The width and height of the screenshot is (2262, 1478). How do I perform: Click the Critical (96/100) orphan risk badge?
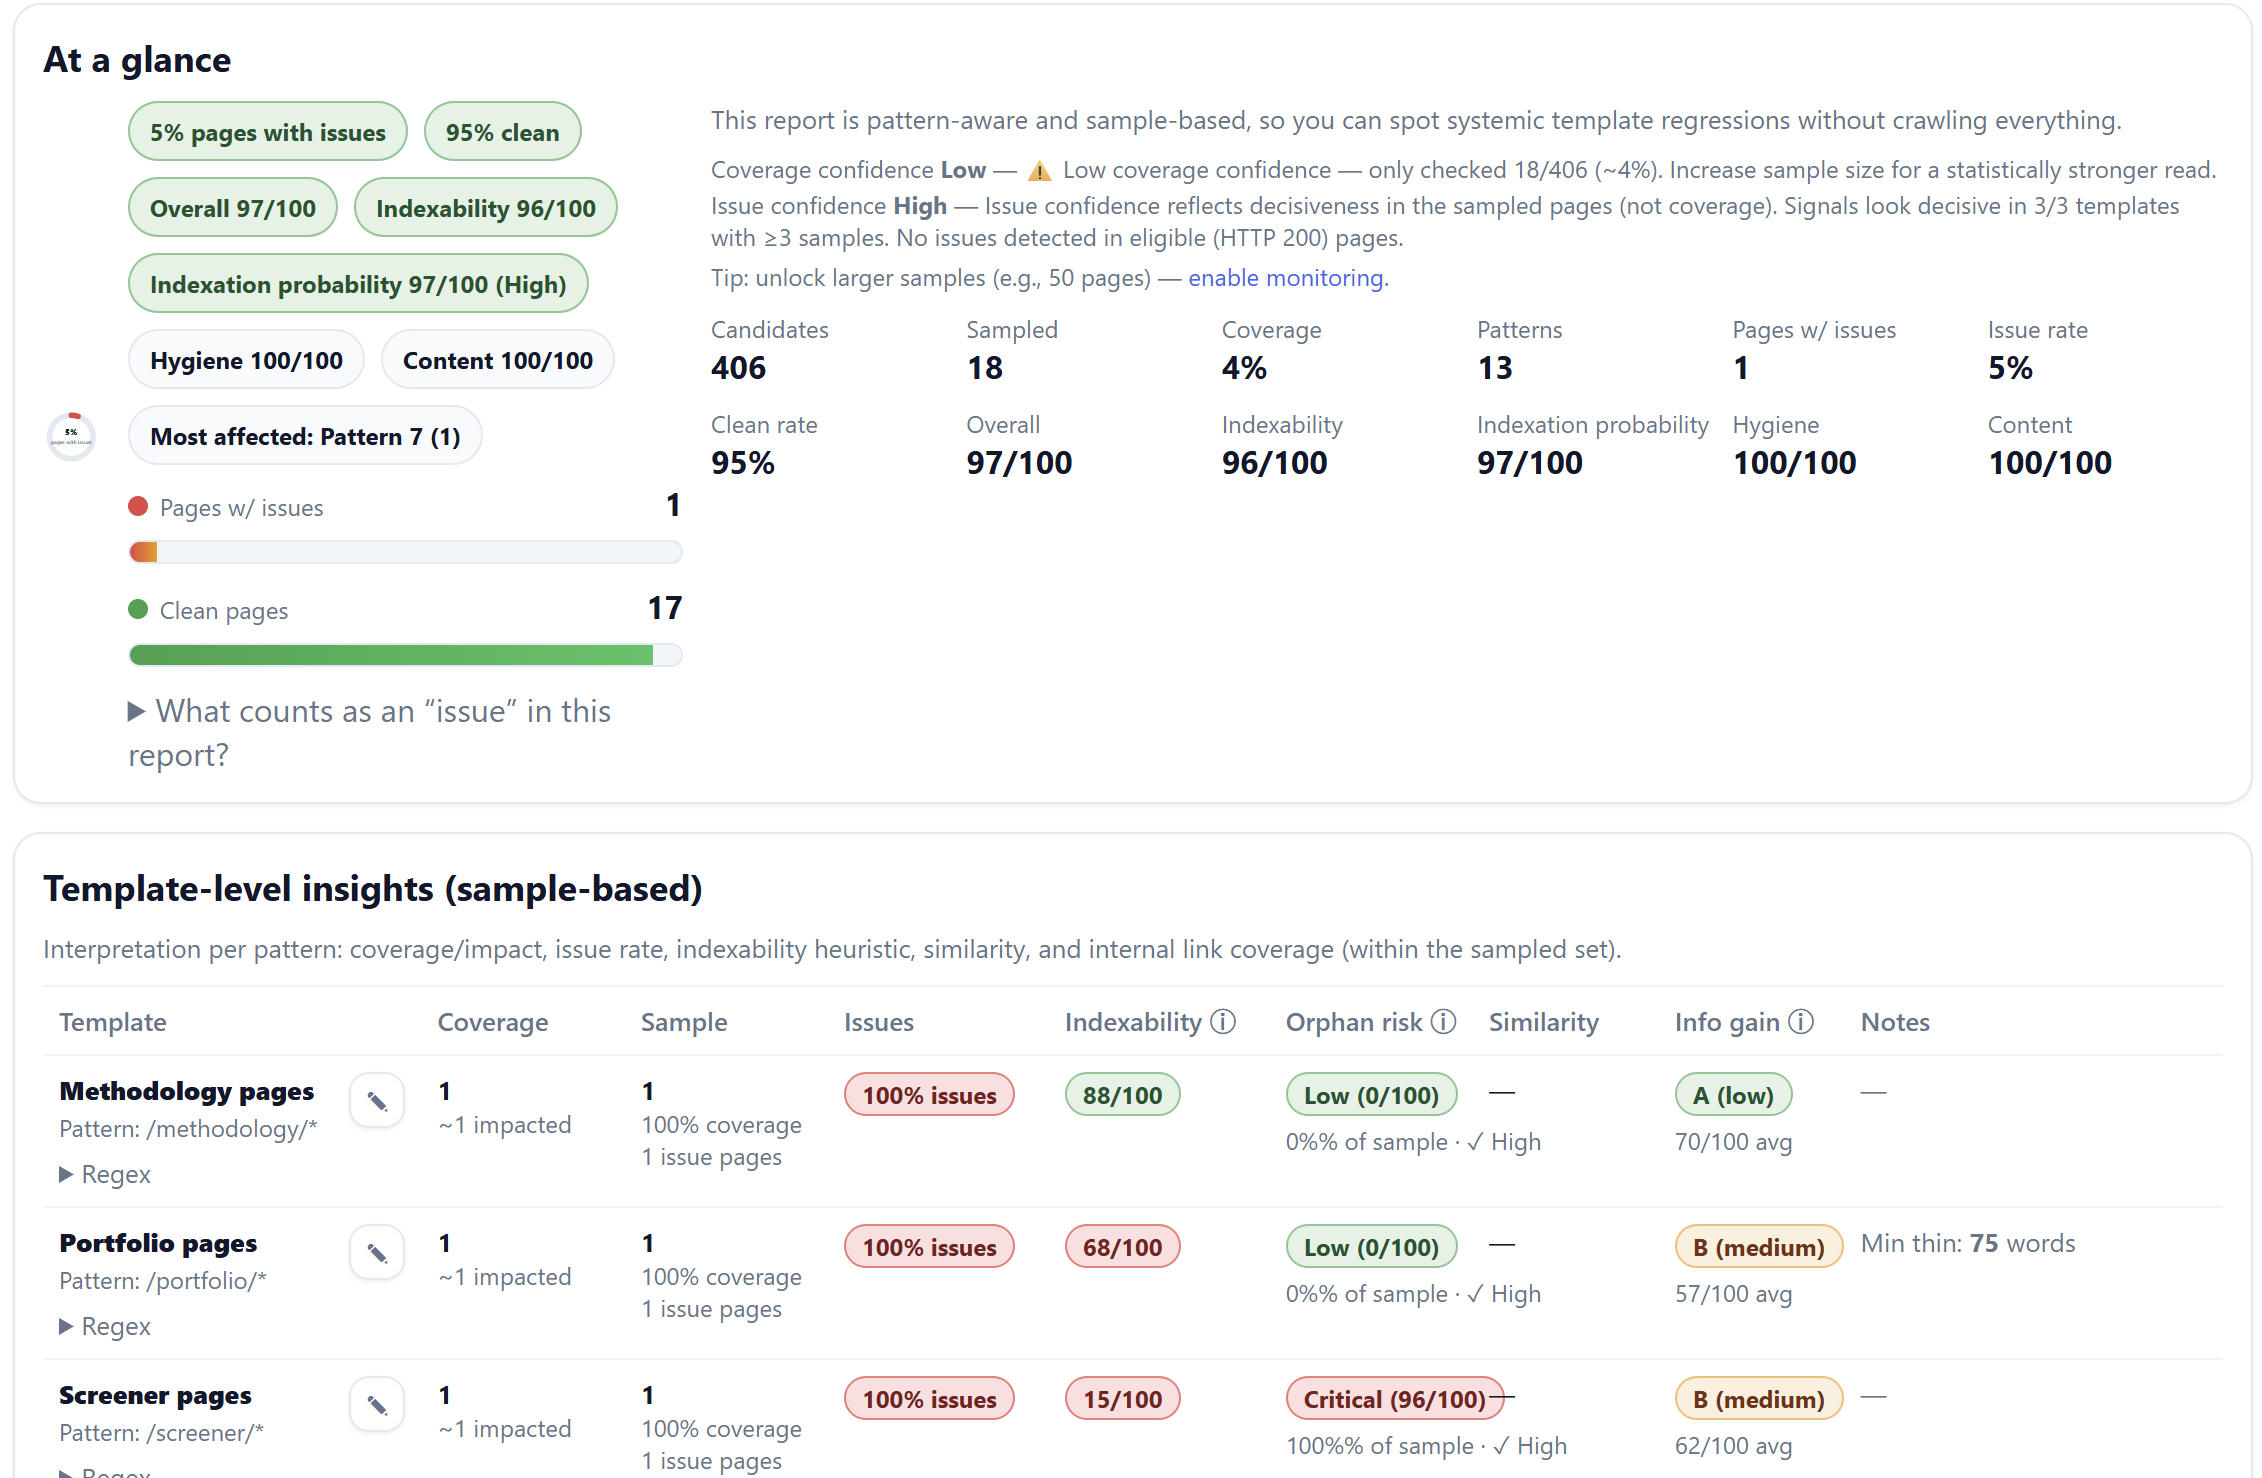(1393, 1399)
